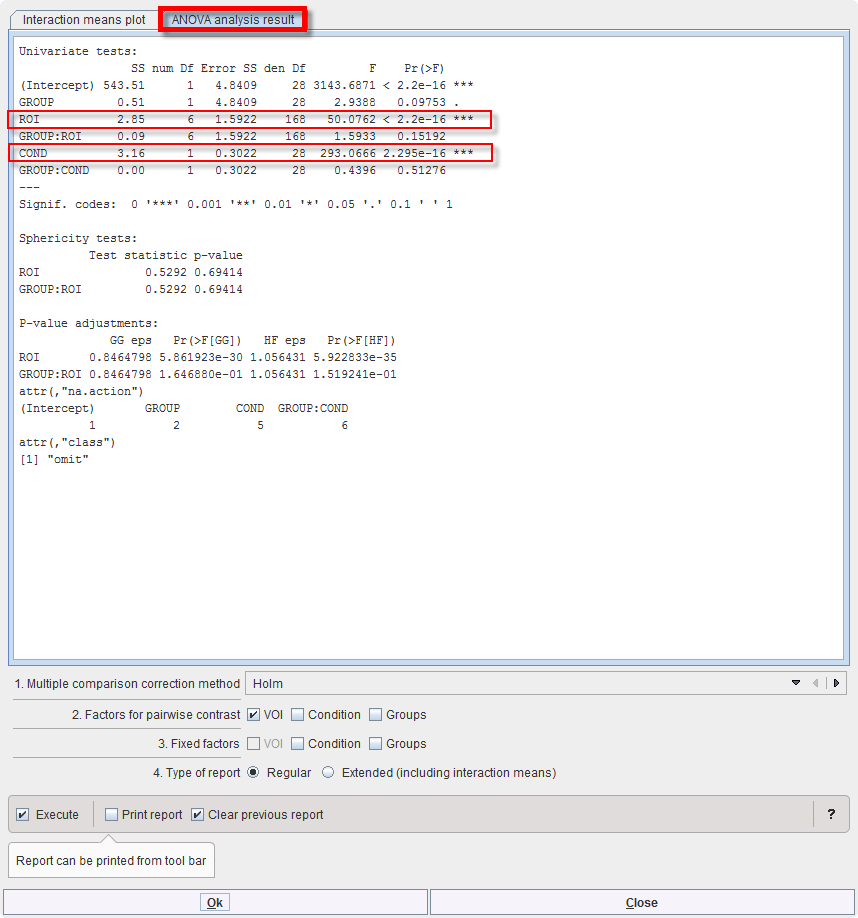Click the P-value adjustments heading
The image size is (858, 918).
pyautogui.click(x=88, y=323)
